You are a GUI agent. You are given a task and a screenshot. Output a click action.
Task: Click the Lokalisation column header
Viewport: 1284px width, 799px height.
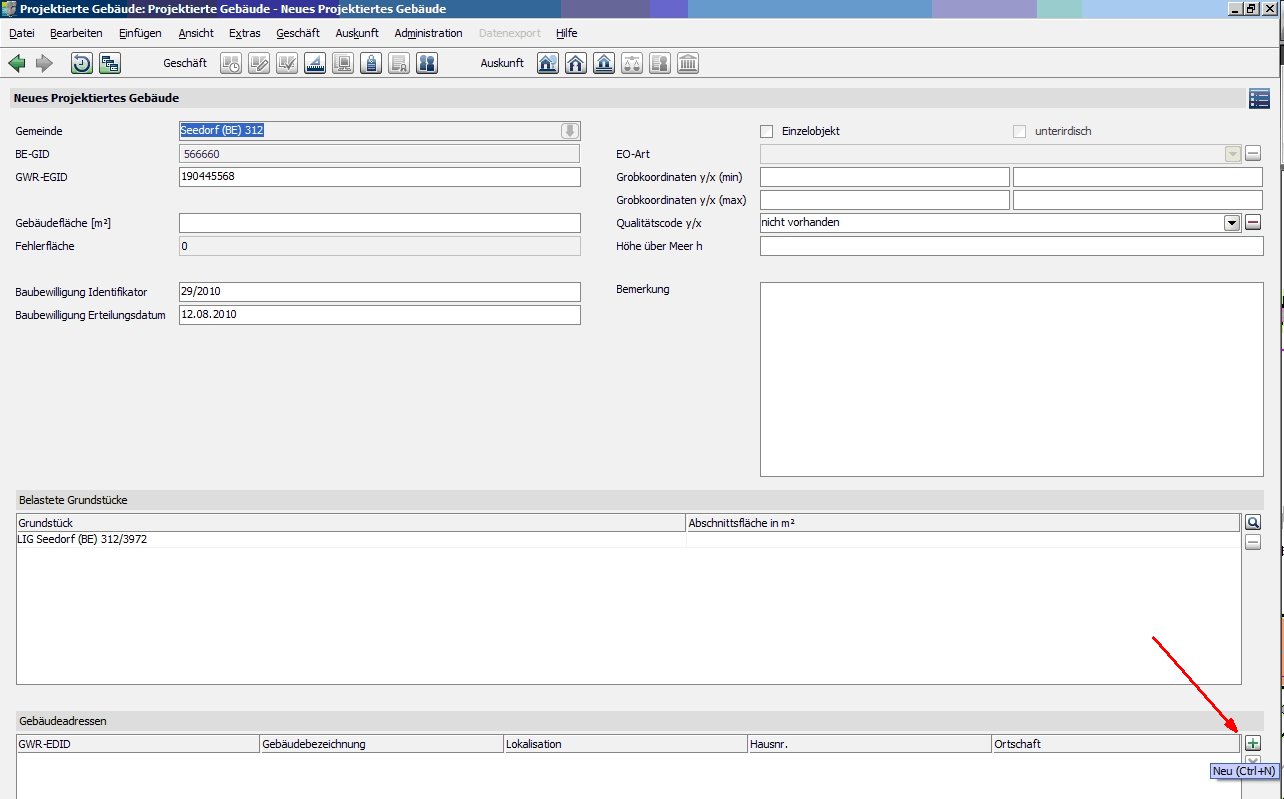625,744
